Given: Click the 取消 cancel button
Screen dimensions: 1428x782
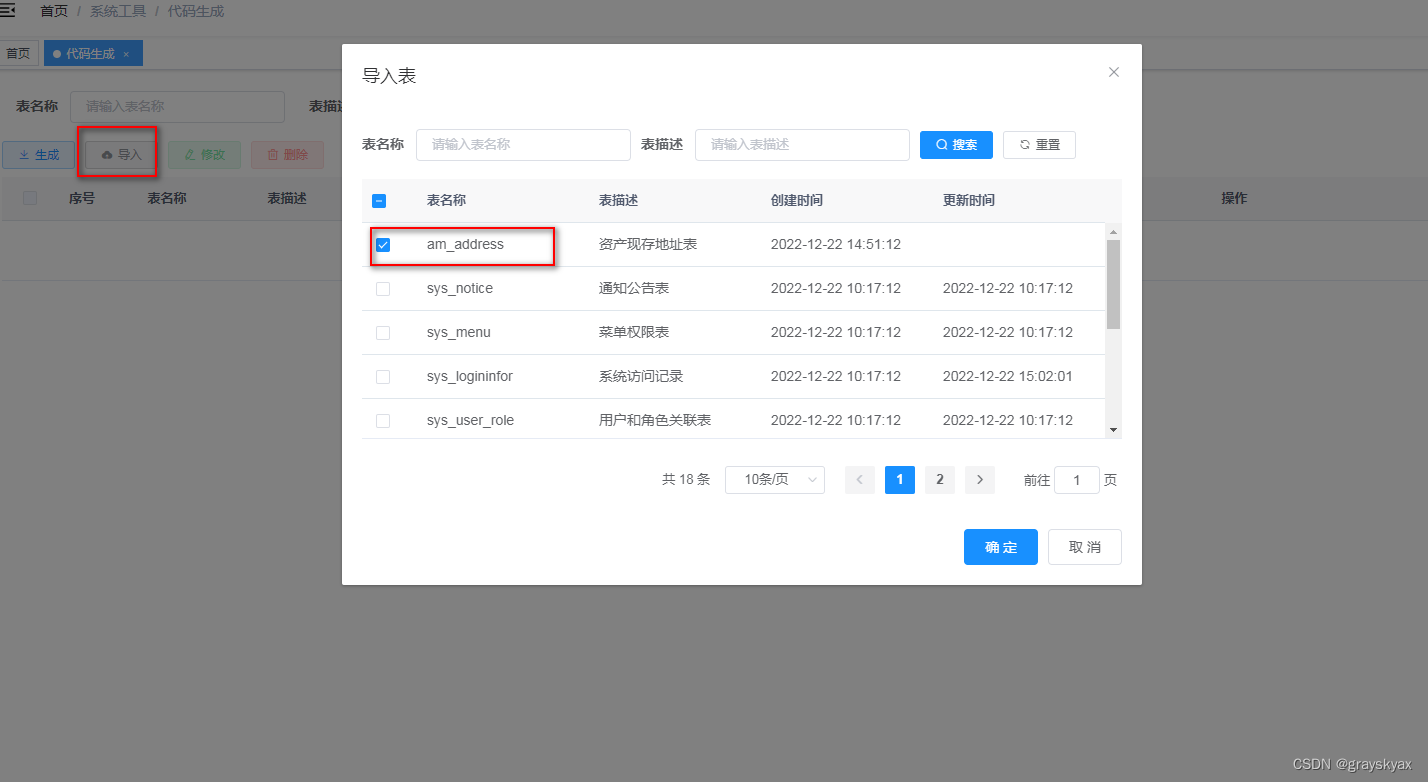Looking at the screenshot, I should 1084,547.
